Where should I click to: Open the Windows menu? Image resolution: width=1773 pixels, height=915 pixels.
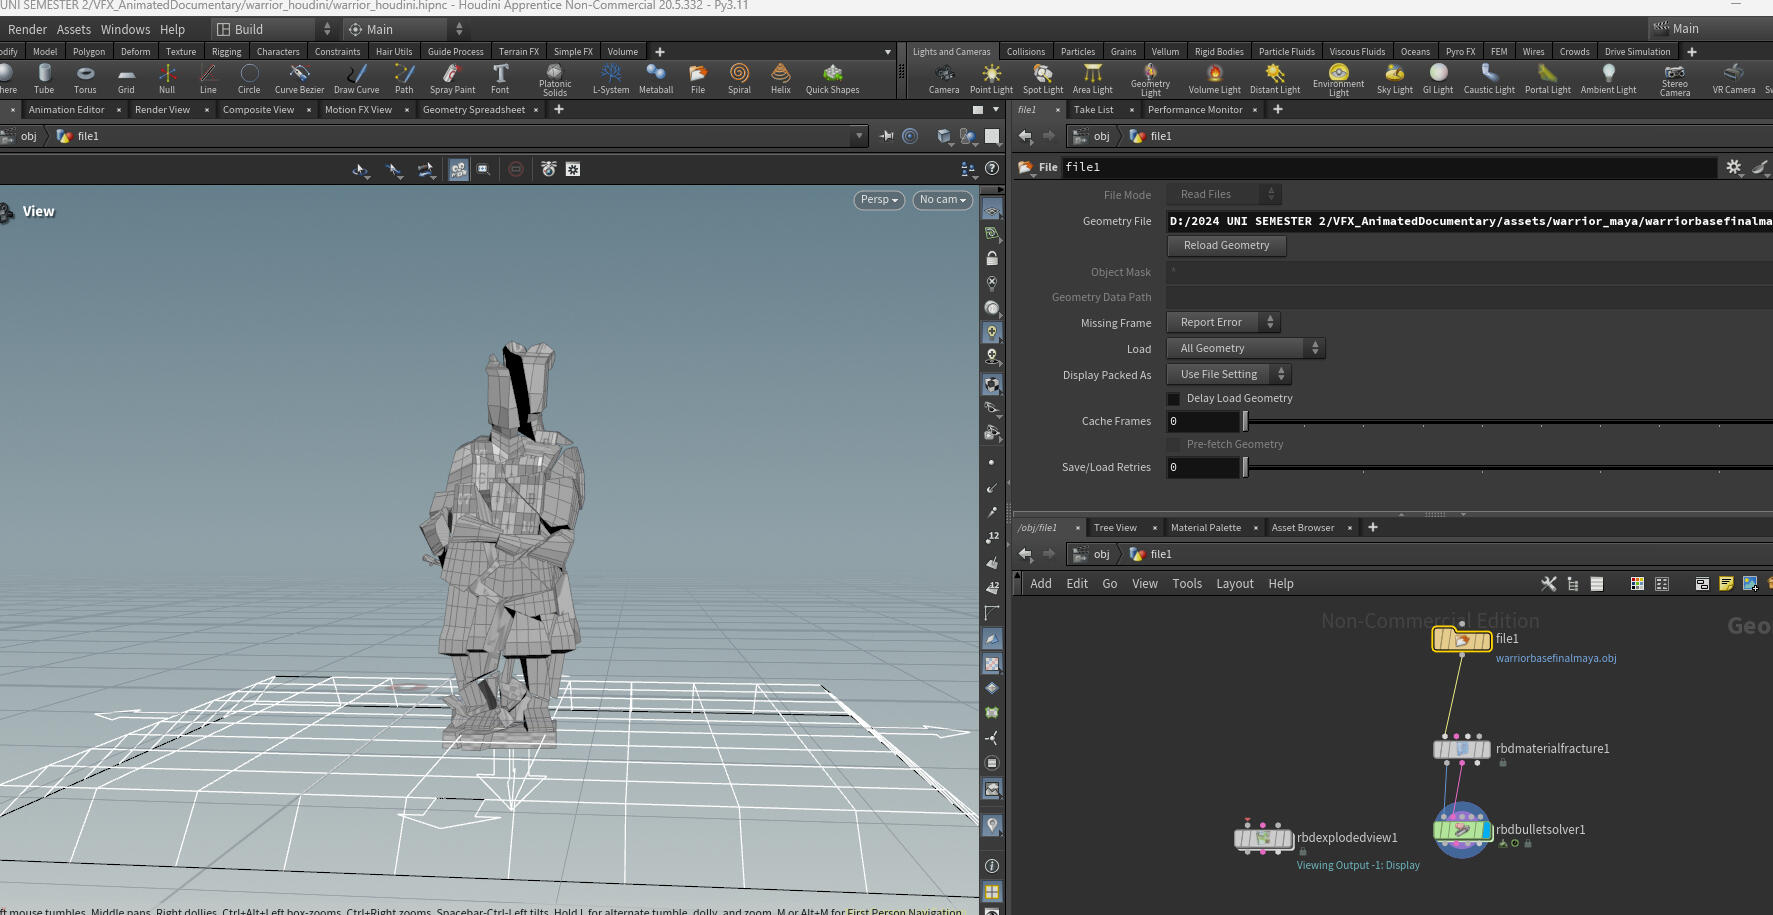pyautogui.click(x=125, y=30)
